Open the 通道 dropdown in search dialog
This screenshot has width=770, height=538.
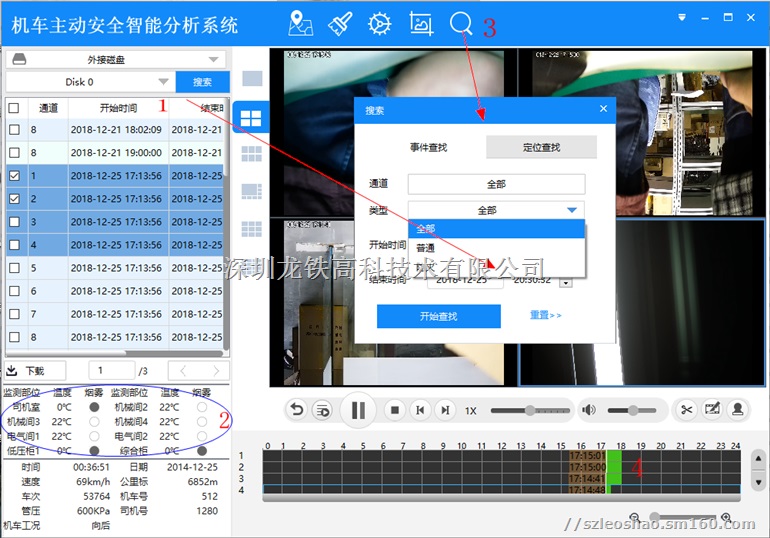pos(496,184)
